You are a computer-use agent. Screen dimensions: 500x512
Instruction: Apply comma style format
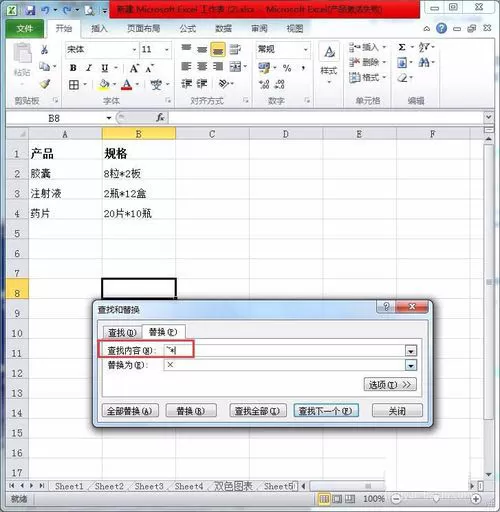tap(303, 68)
